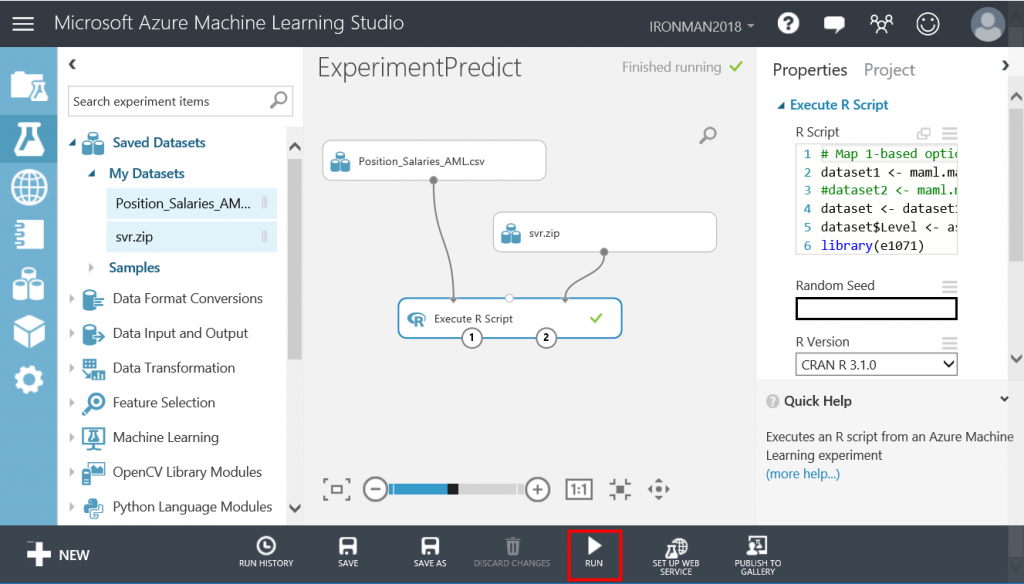Open the Datasets sidebar icon
Viewport: 1024px width, 584px height.
tap(29, 284)
